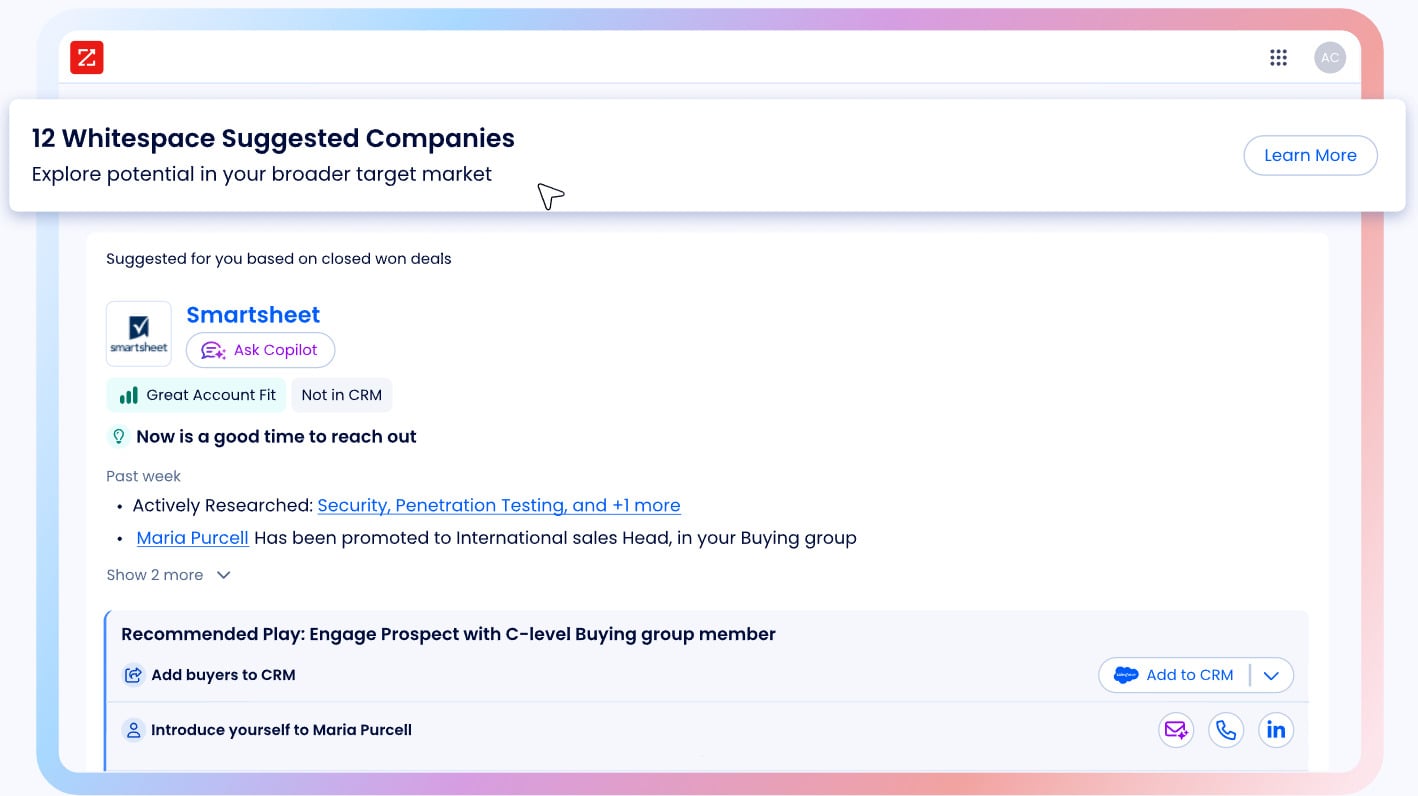Viewport: 1418px width, 796px height.
Task: Open the Maria Purcell contact link
Action: click(x=192, y=538)
